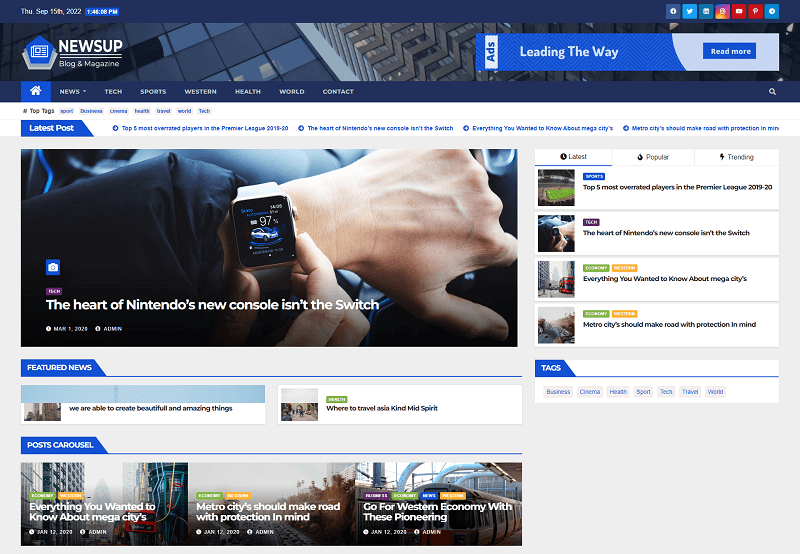Expand the News menu dropdown
The height and width of the screenshot is (554, 800).
click(72, 92)
